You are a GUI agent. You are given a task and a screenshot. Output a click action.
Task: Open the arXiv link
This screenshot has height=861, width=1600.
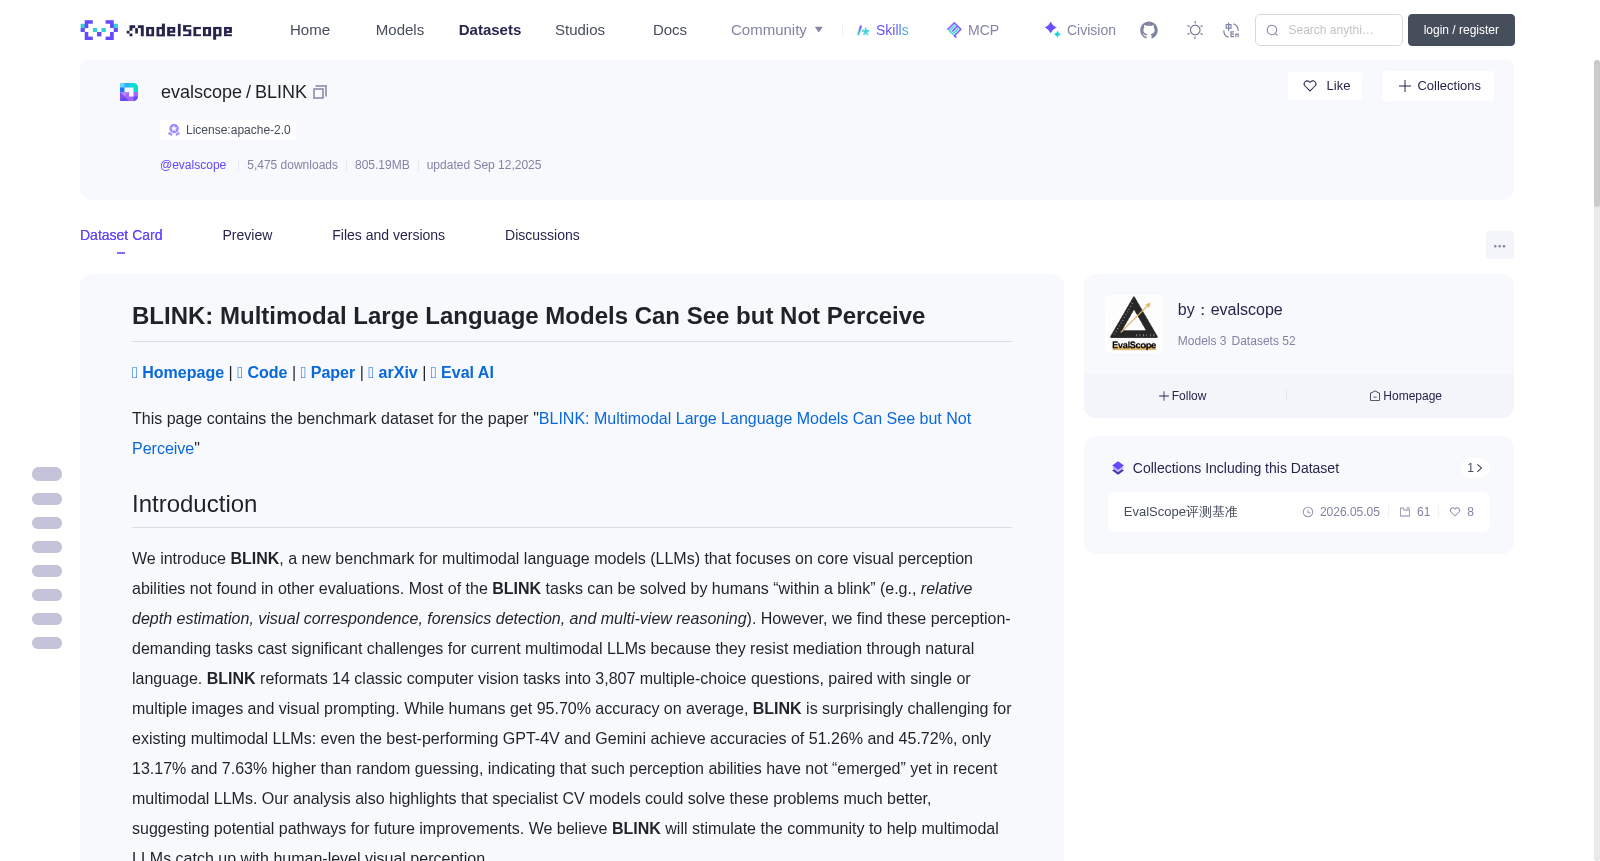pos(393,372)
